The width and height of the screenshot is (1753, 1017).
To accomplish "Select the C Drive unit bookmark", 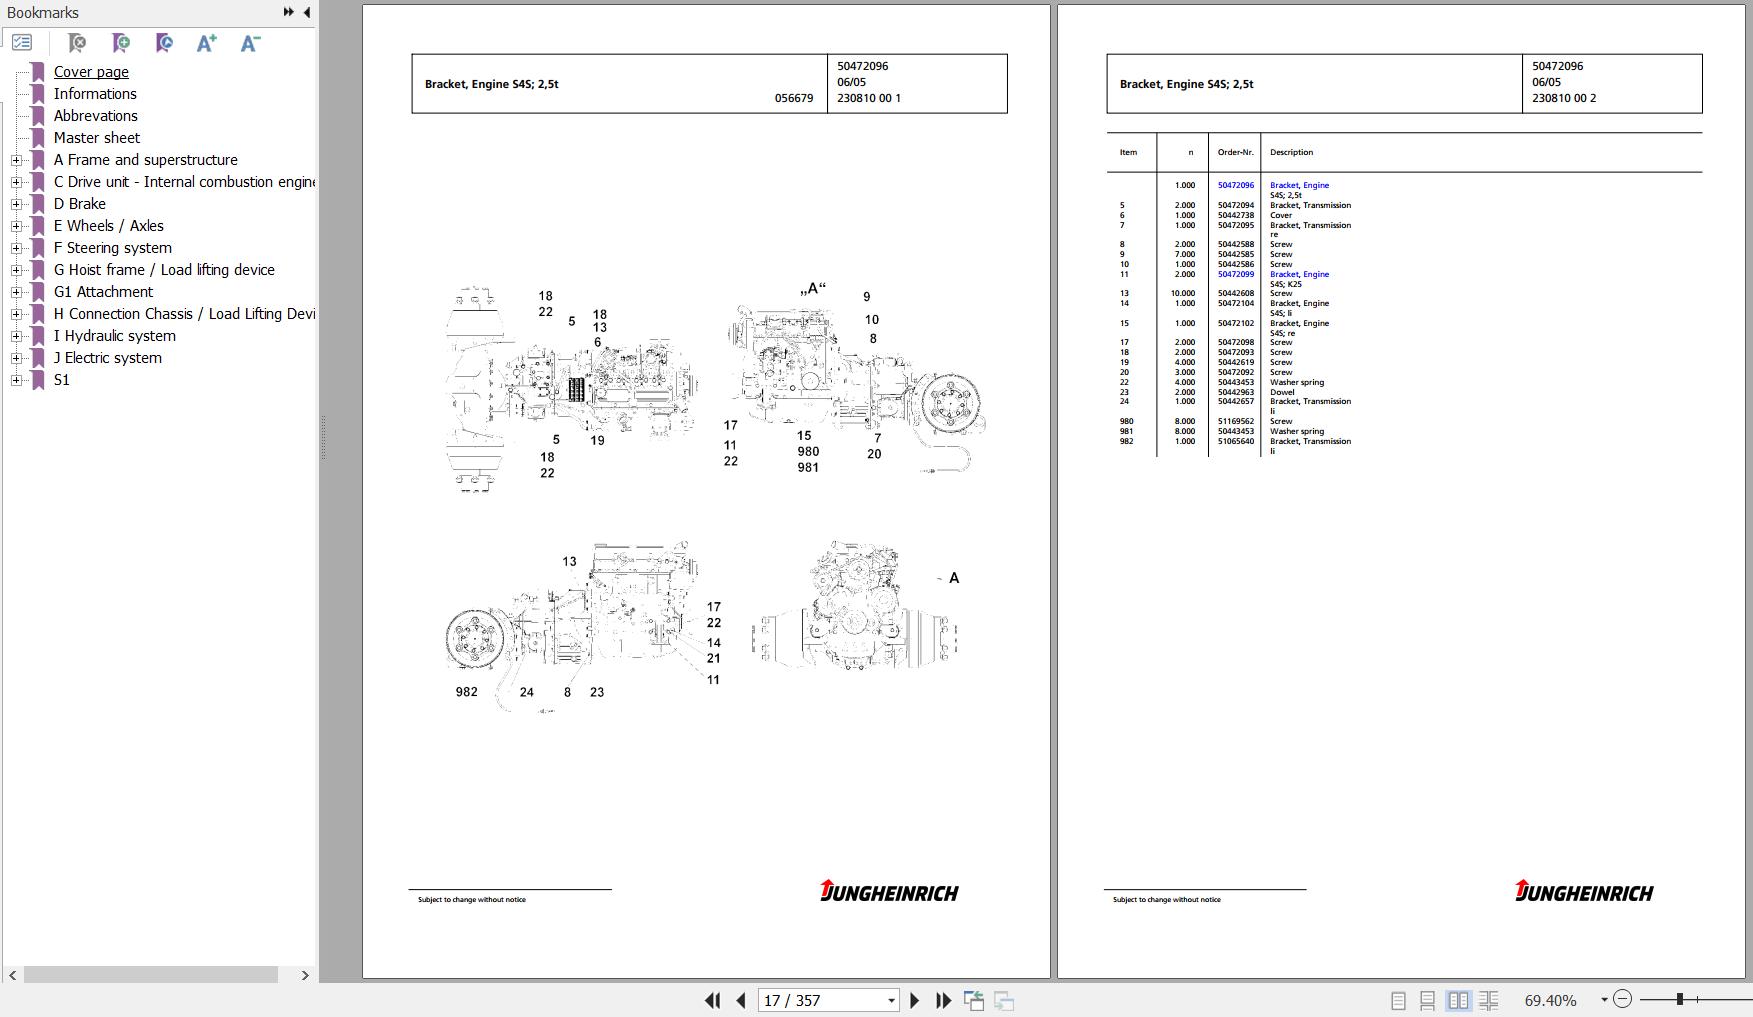I will tap(184, 182).
